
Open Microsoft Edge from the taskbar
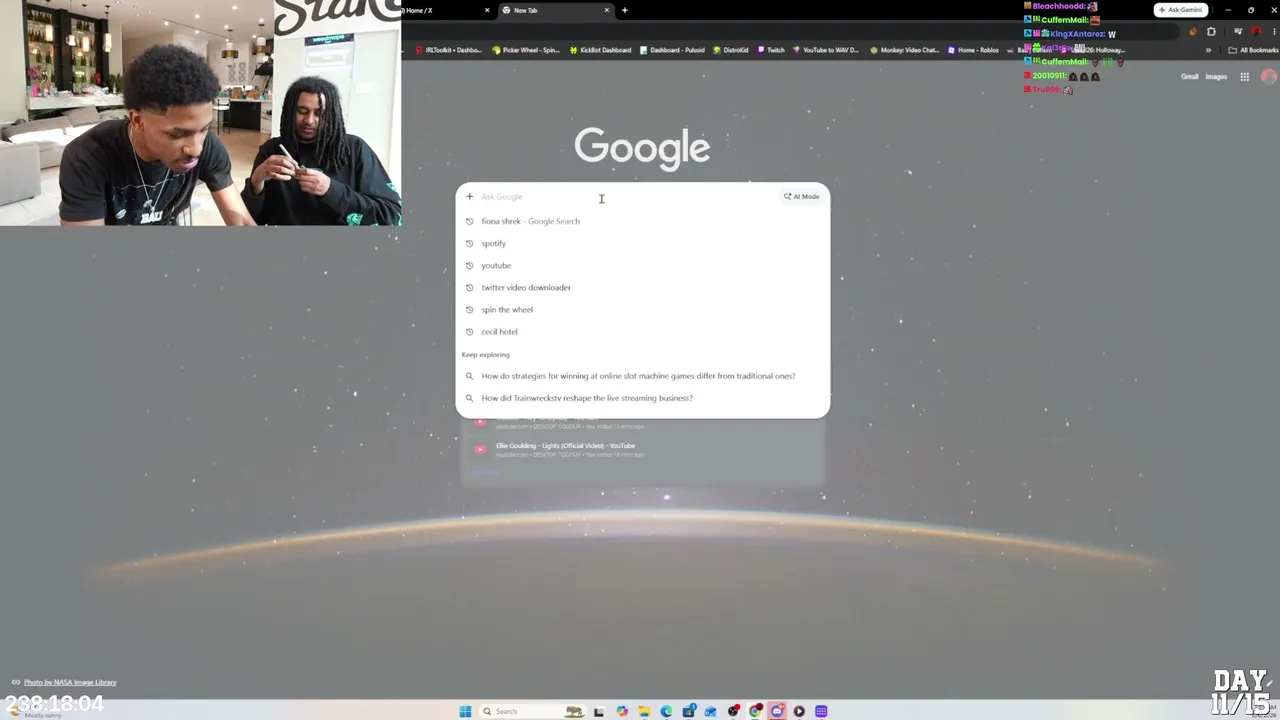(666, 711)
